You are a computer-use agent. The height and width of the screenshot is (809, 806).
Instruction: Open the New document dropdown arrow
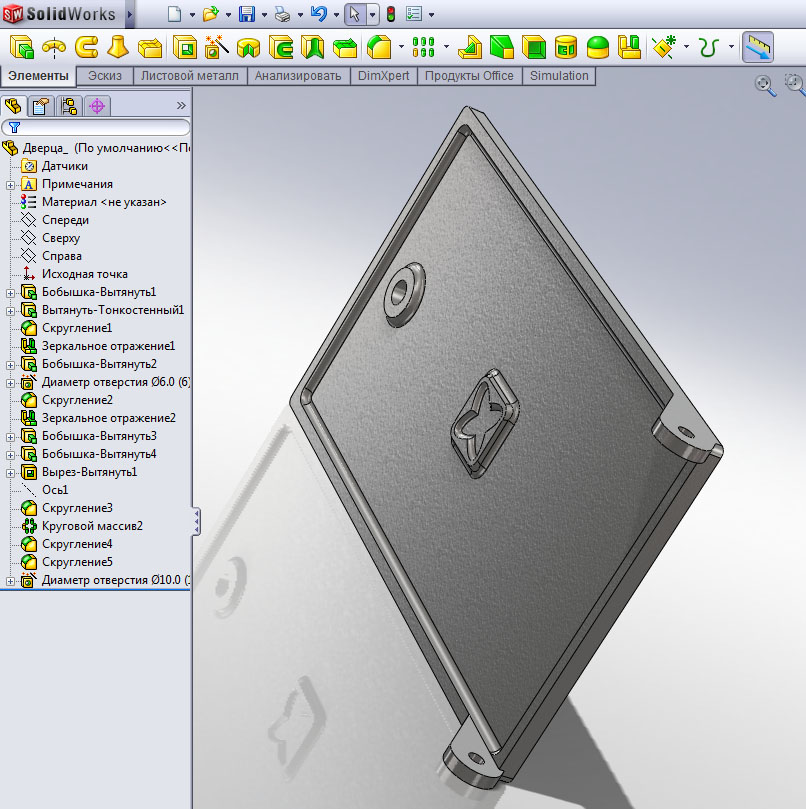pyautogui.click(x=192, y=15)
